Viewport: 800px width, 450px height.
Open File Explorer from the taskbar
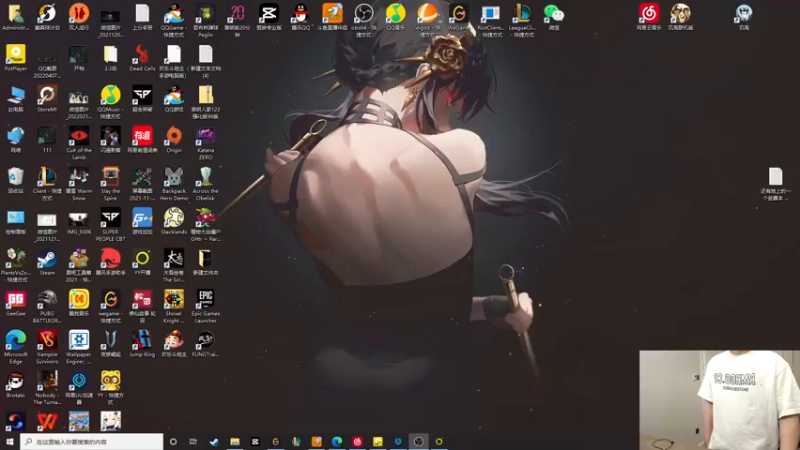point(235,442)
